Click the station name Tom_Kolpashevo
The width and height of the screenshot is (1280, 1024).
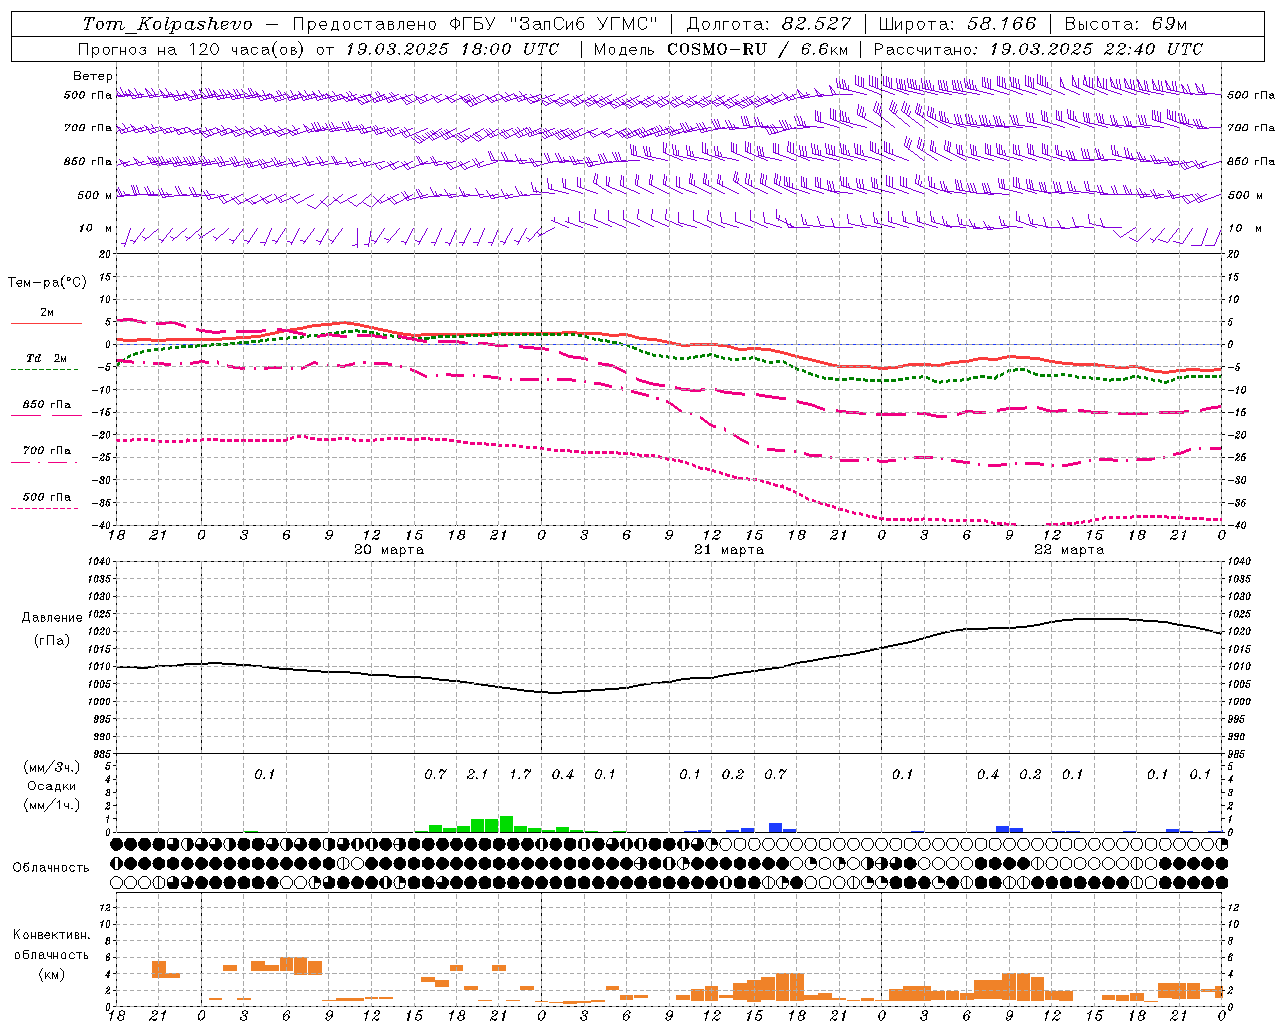(x=167, y=24)
